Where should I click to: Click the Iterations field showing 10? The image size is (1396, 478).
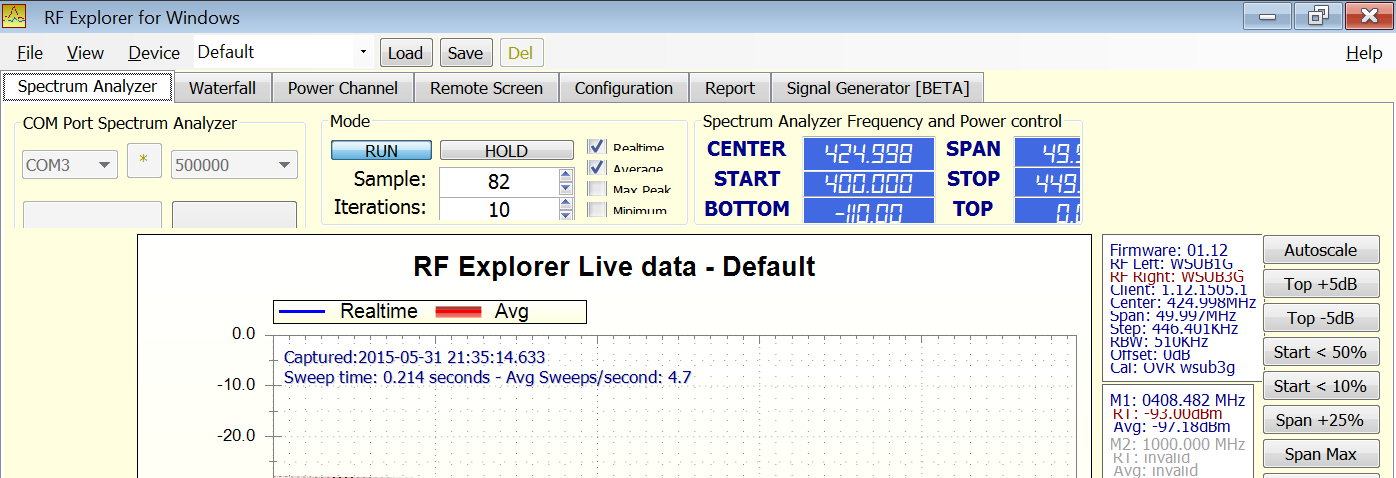point(498,209)
